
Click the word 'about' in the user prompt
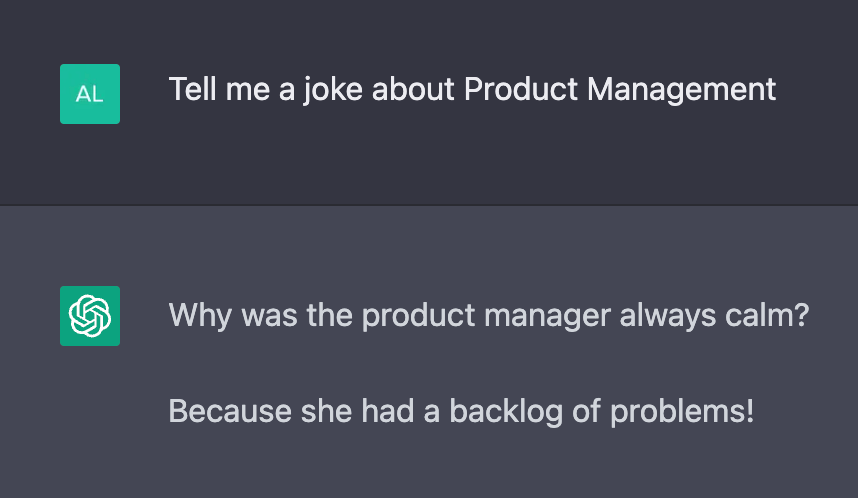(413, 89)
